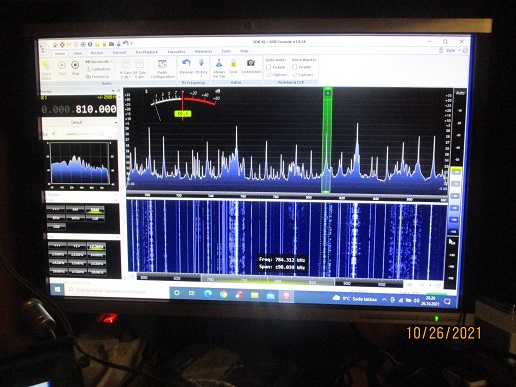
Task: Open Microsoft Edge from the taskbar
Action: (208, 293)
